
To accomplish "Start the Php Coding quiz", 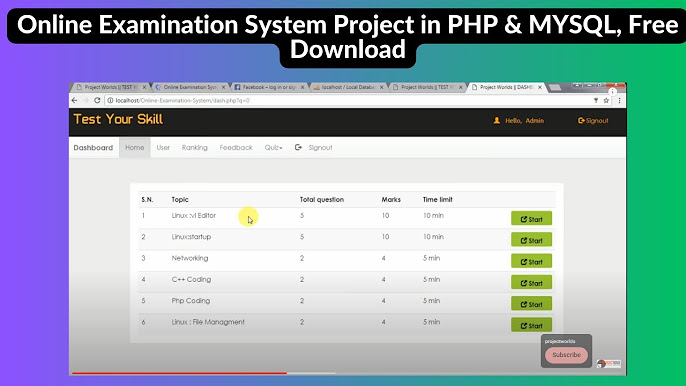I will (x=531, y=304).
